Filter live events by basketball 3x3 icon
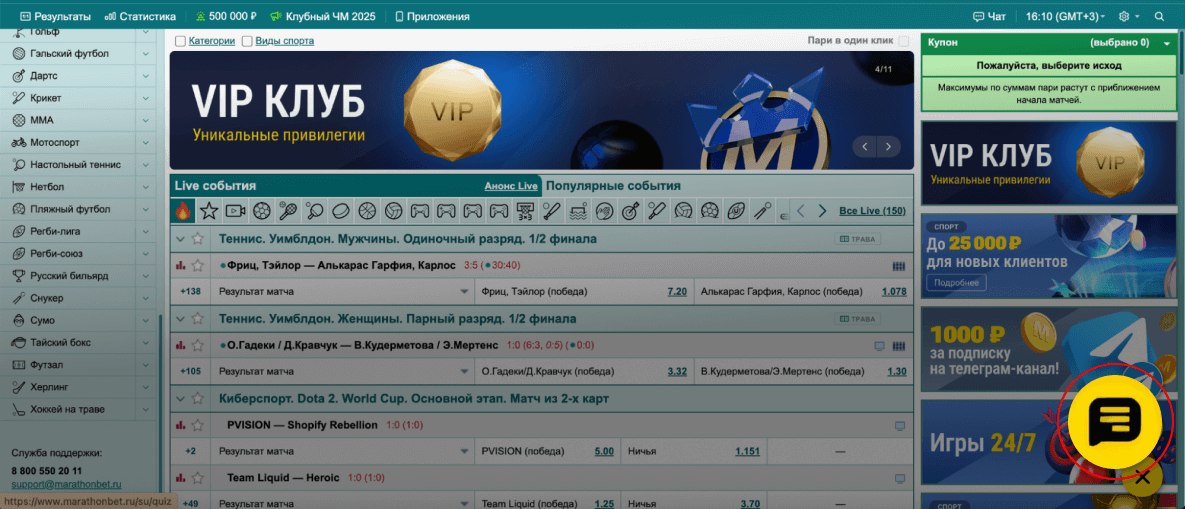This screenshot has height=509, width=1185. 525,211
